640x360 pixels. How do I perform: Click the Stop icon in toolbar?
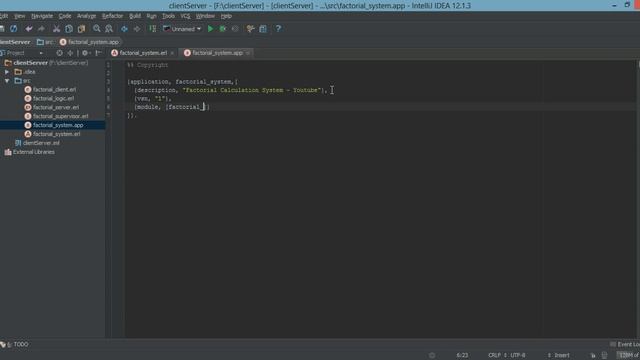[x=235, y=29]
